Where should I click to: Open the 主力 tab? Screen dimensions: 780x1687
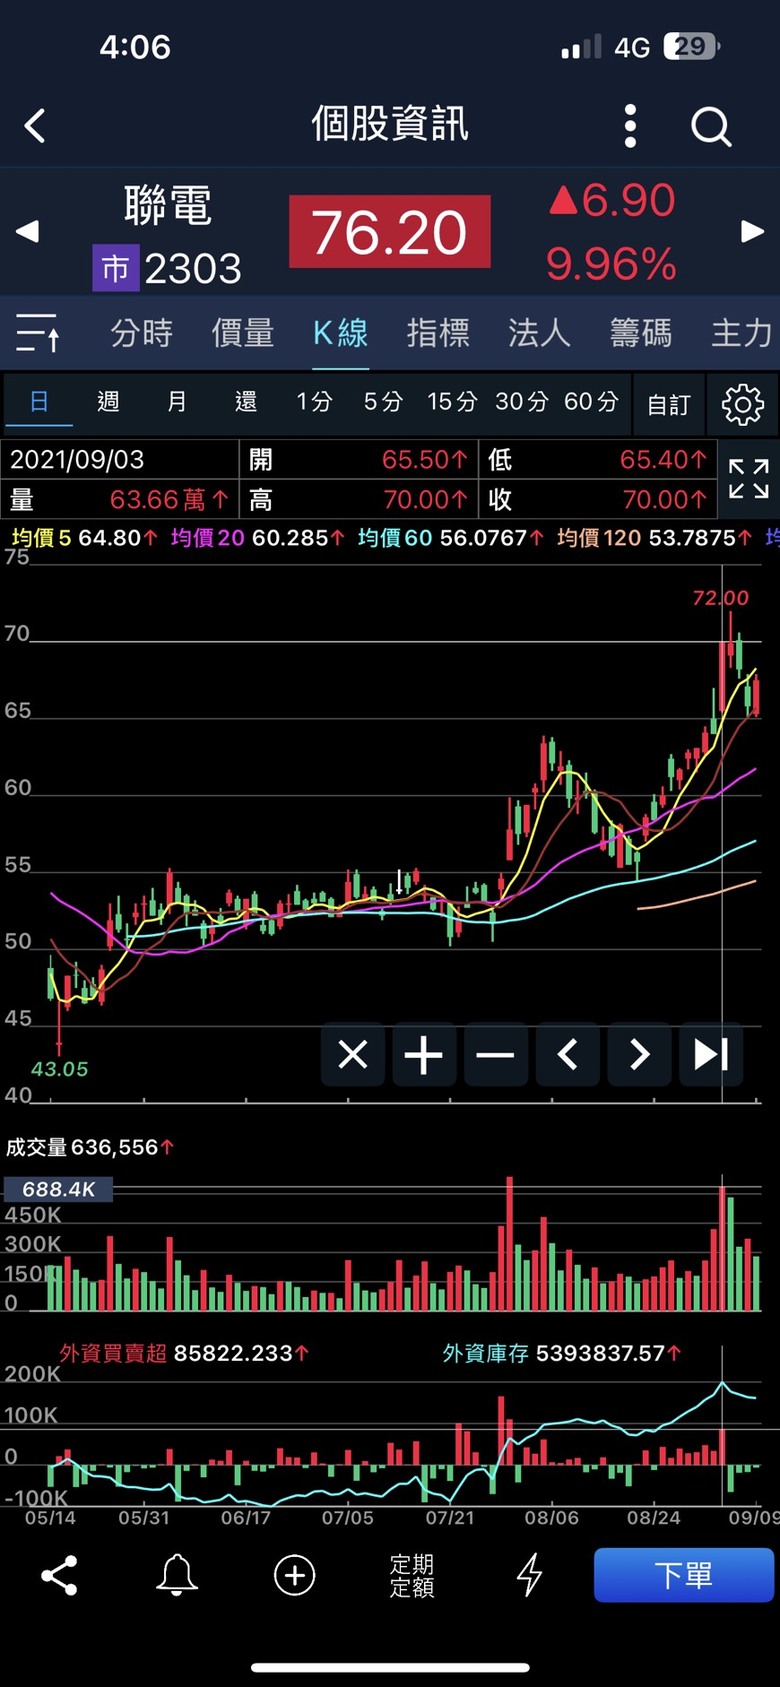[742, 332]
